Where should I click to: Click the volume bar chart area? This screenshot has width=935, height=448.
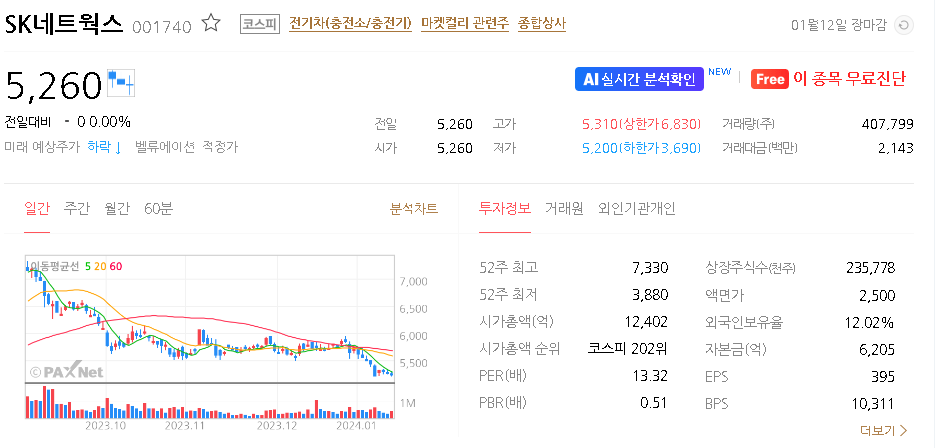[209, 401]
